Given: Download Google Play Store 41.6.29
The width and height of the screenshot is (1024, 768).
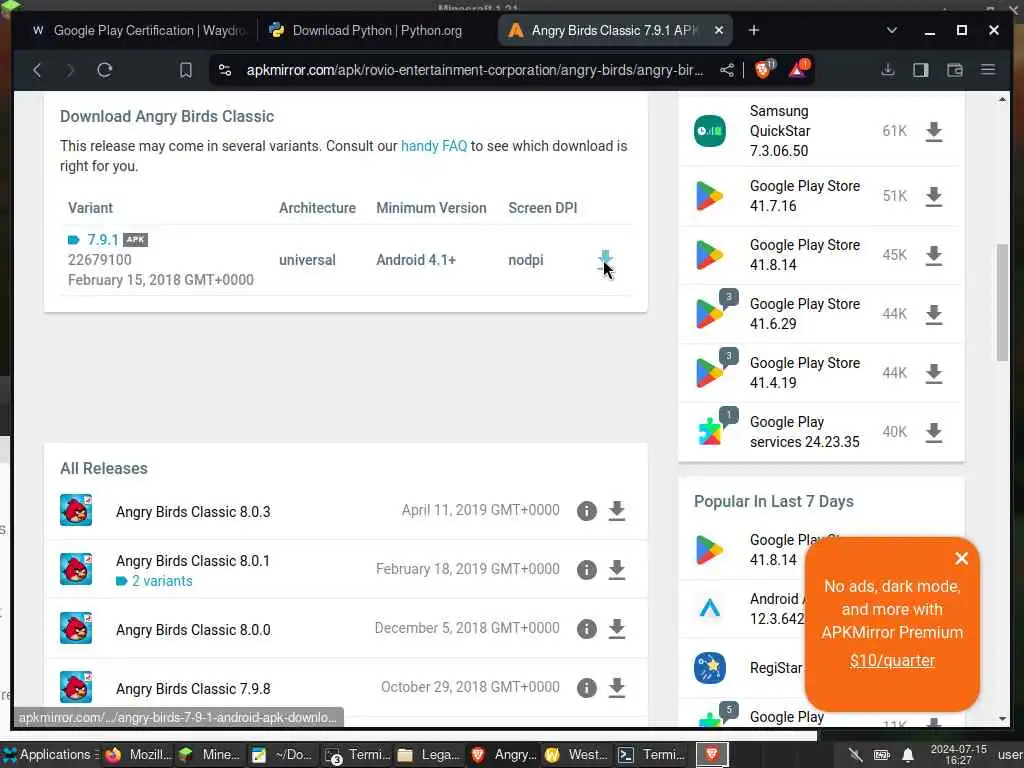Looking at the screenshot, I should pos(934,314).
